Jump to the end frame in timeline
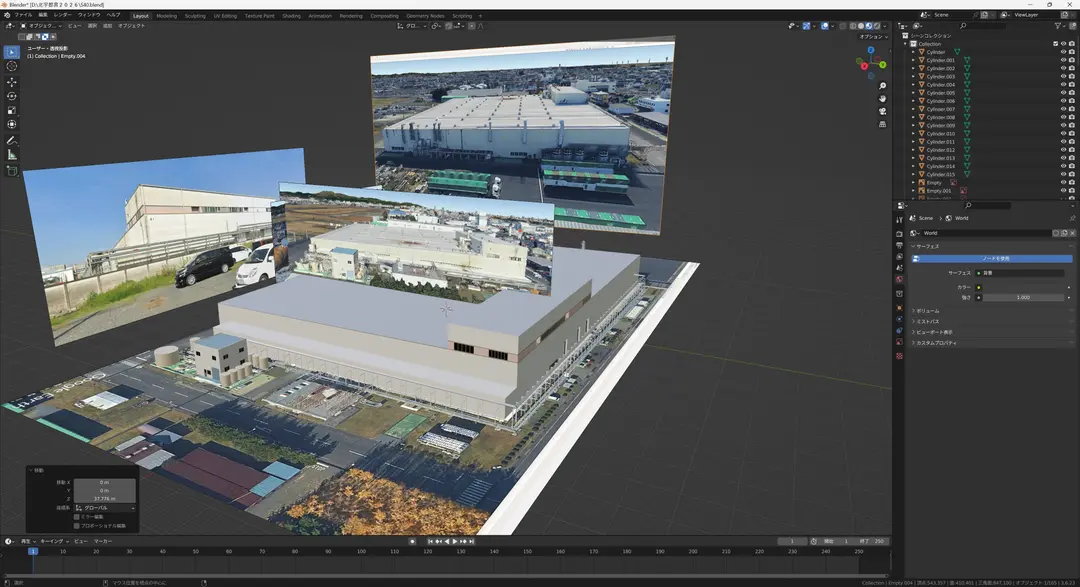The image size is (1080, 587). click(x=472, y=542)
